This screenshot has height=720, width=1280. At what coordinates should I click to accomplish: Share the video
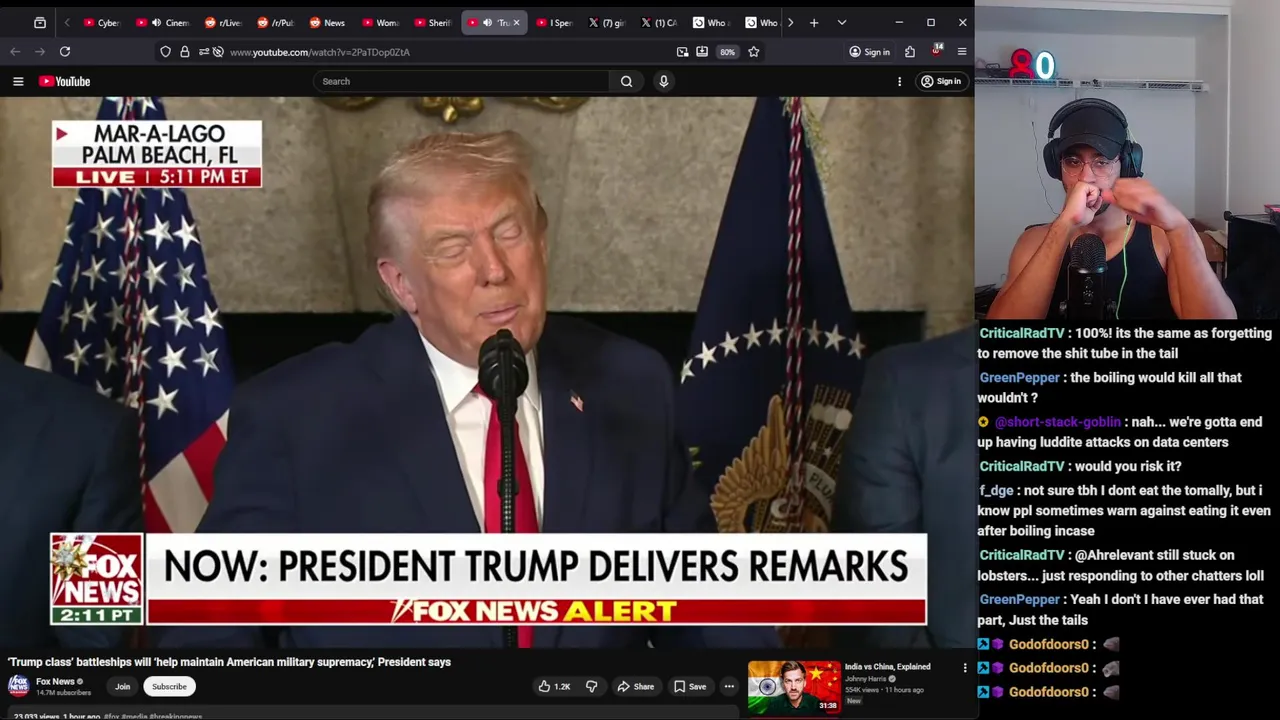click(x=635, y=686)
